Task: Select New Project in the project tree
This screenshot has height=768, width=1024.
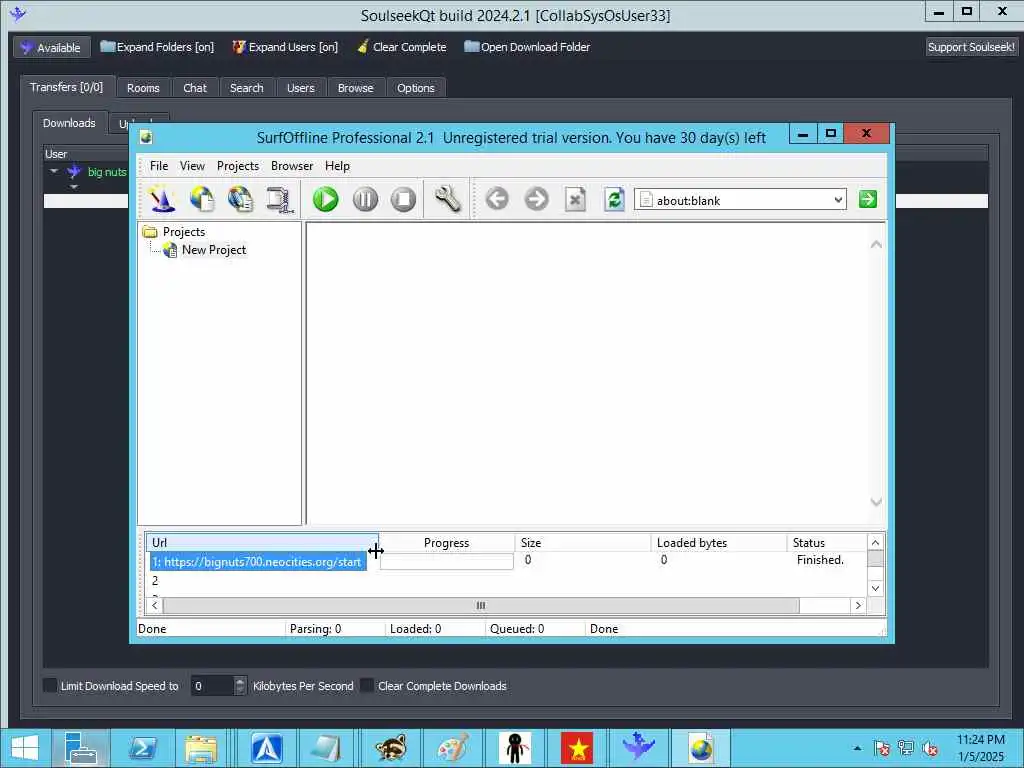Action: 214,249
